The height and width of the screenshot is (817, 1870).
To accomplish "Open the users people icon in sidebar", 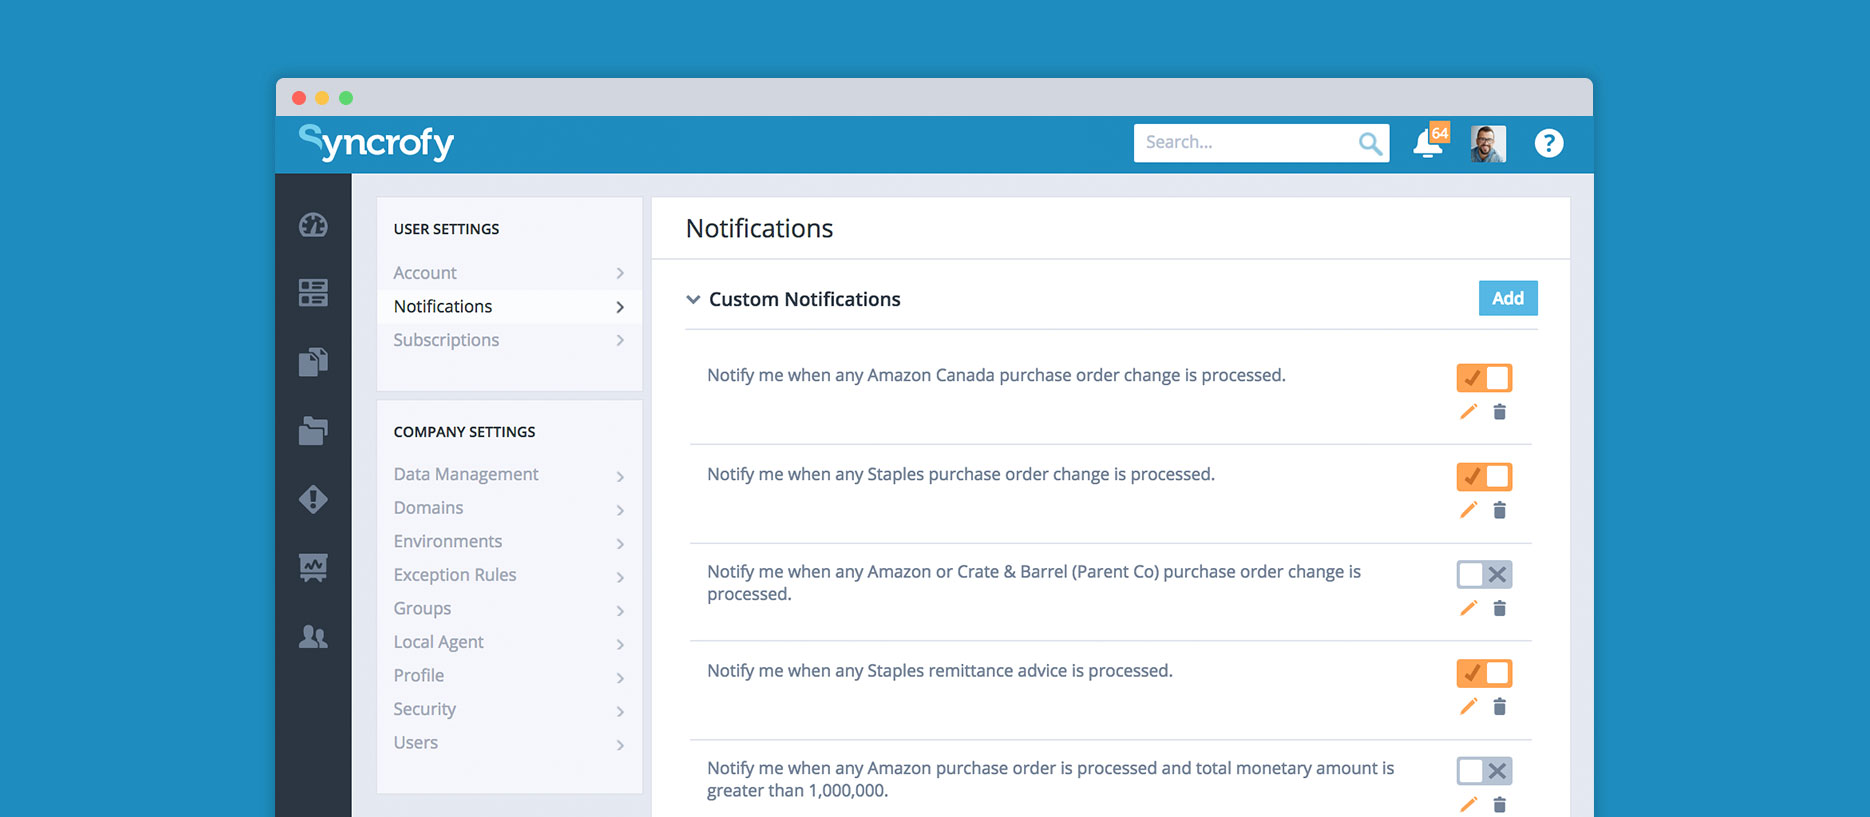I will (313, 636).
